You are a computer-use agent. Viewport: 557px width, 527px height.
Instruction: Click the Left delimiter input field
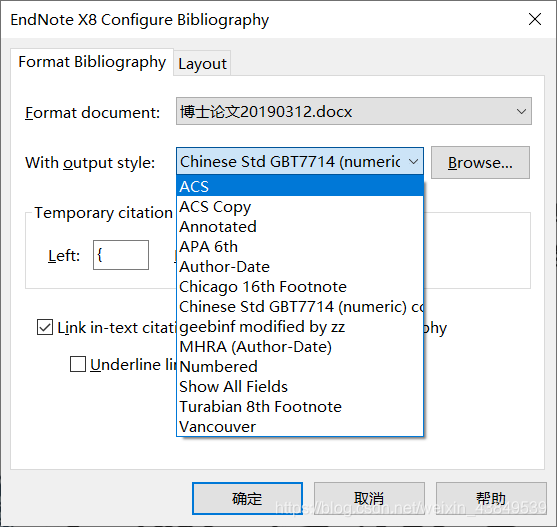click(x=121, y=255)
